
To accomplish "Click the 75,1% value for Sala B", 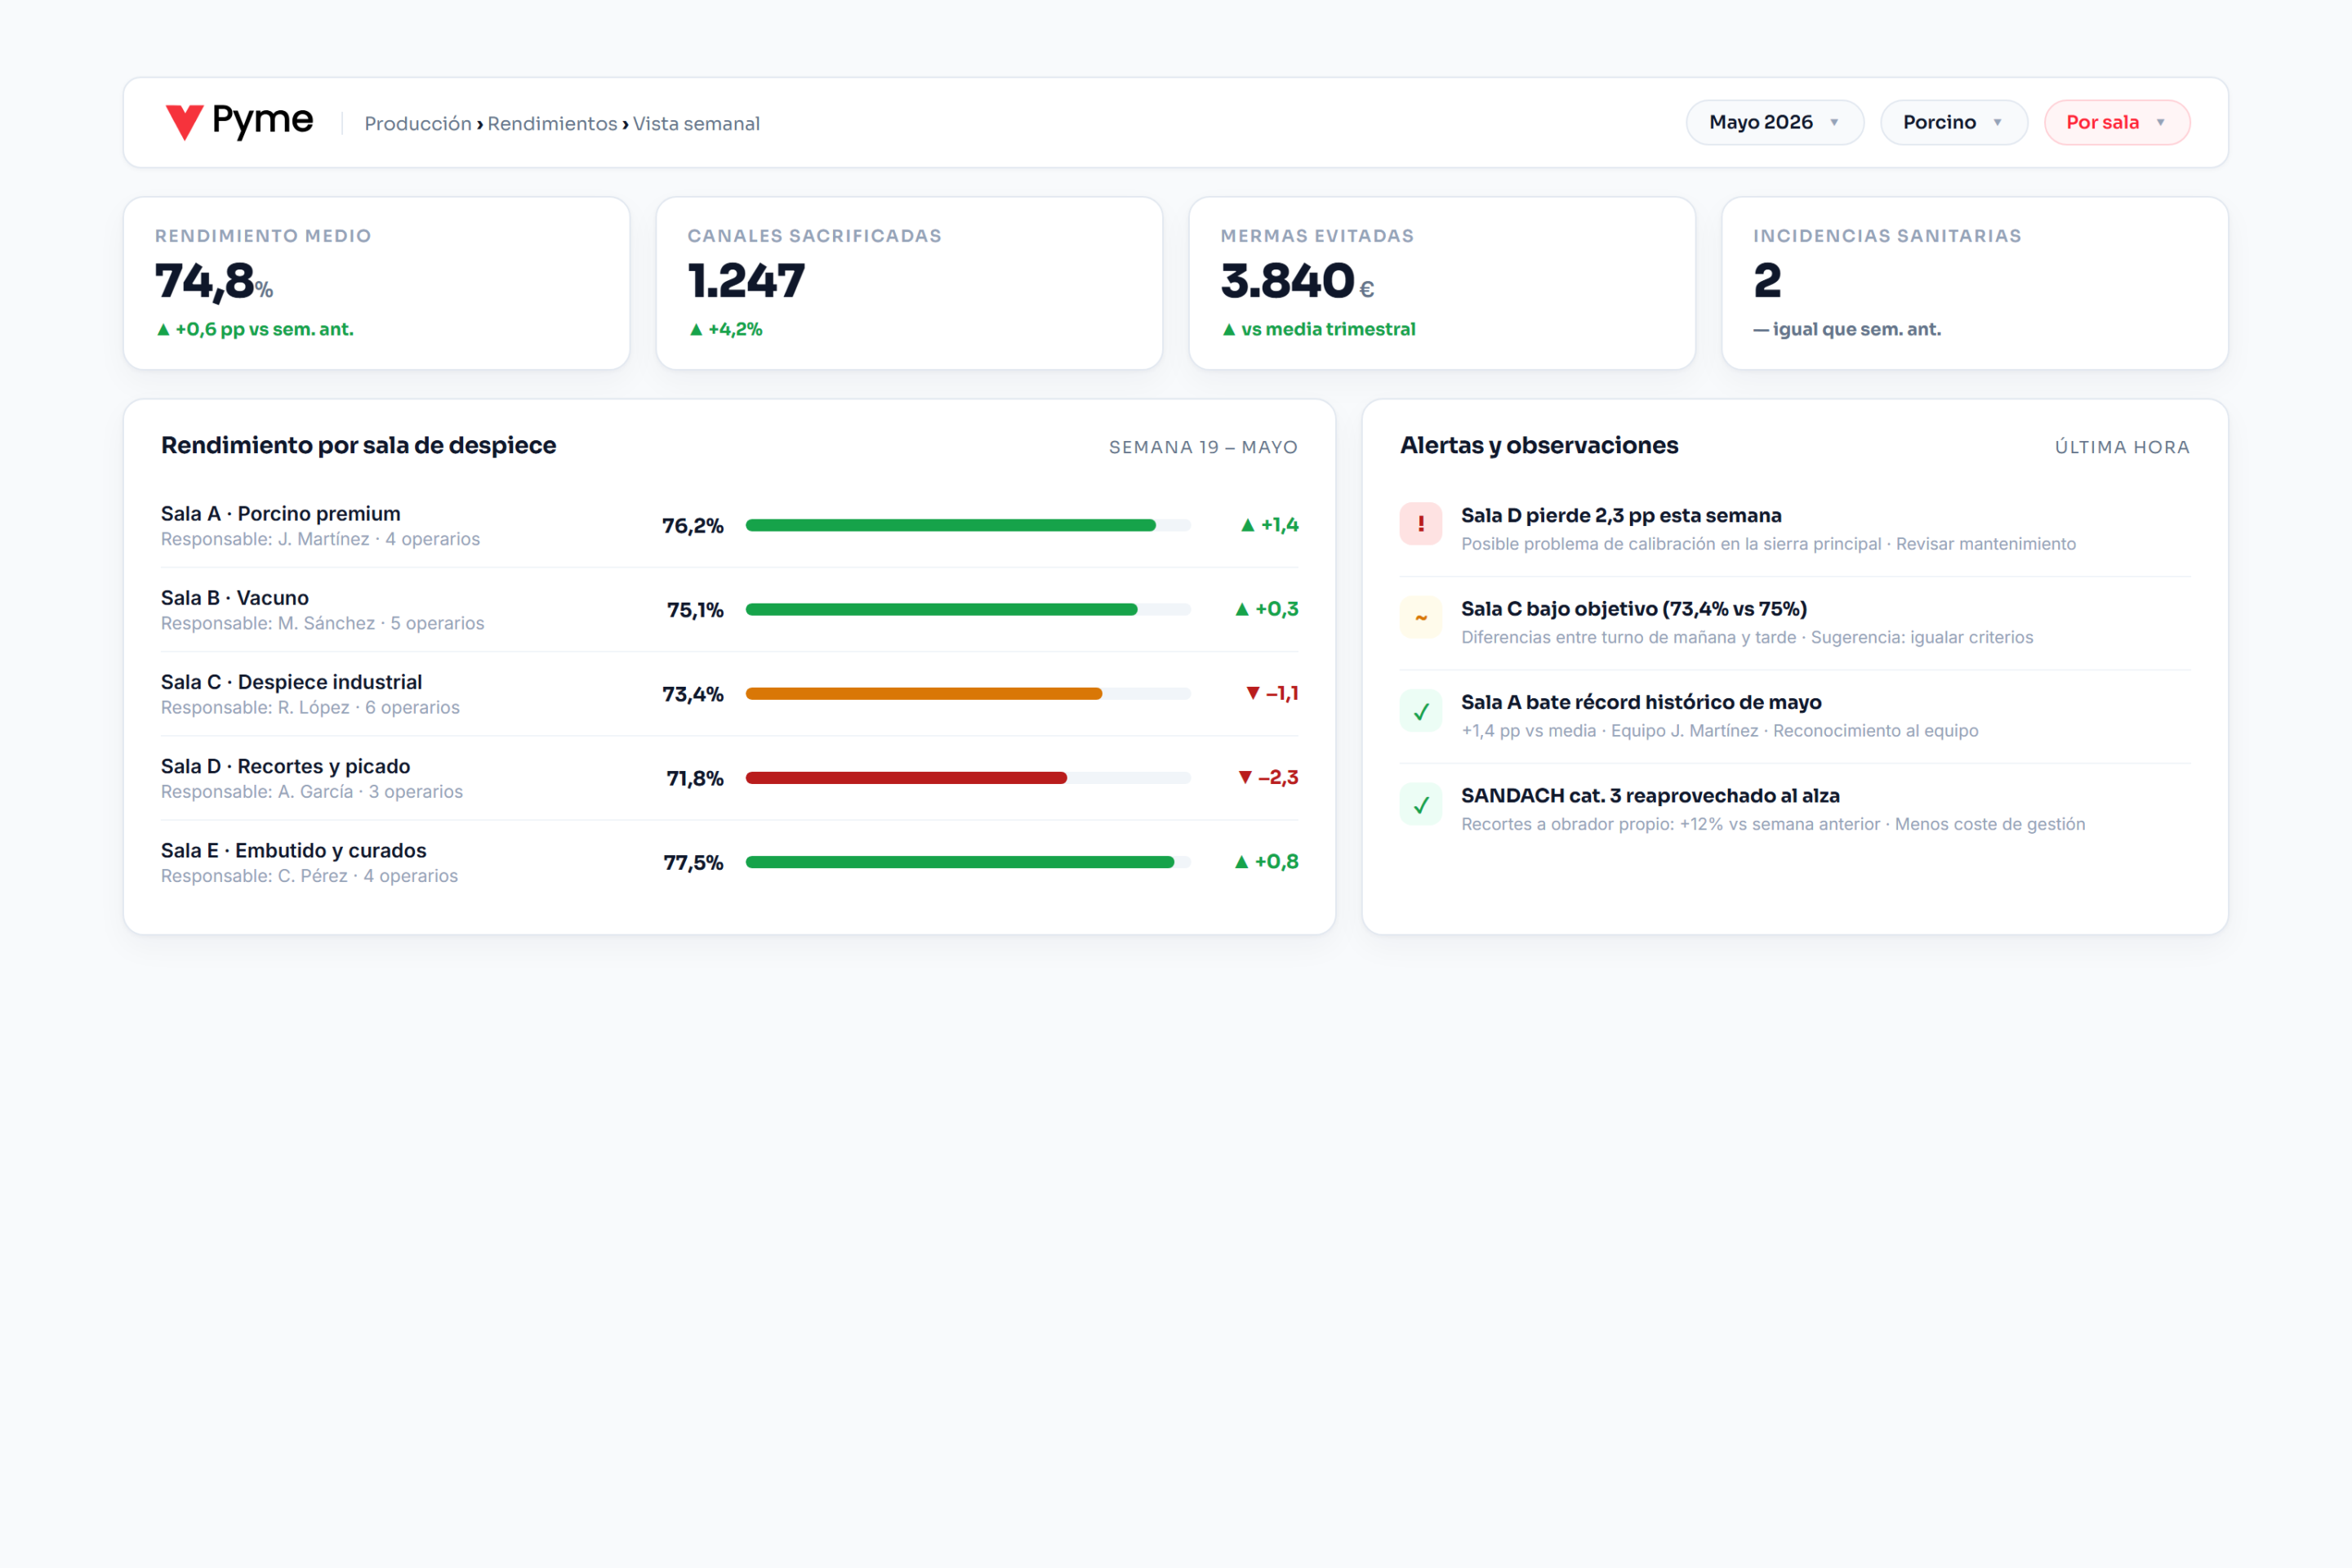I will (695, 610).
